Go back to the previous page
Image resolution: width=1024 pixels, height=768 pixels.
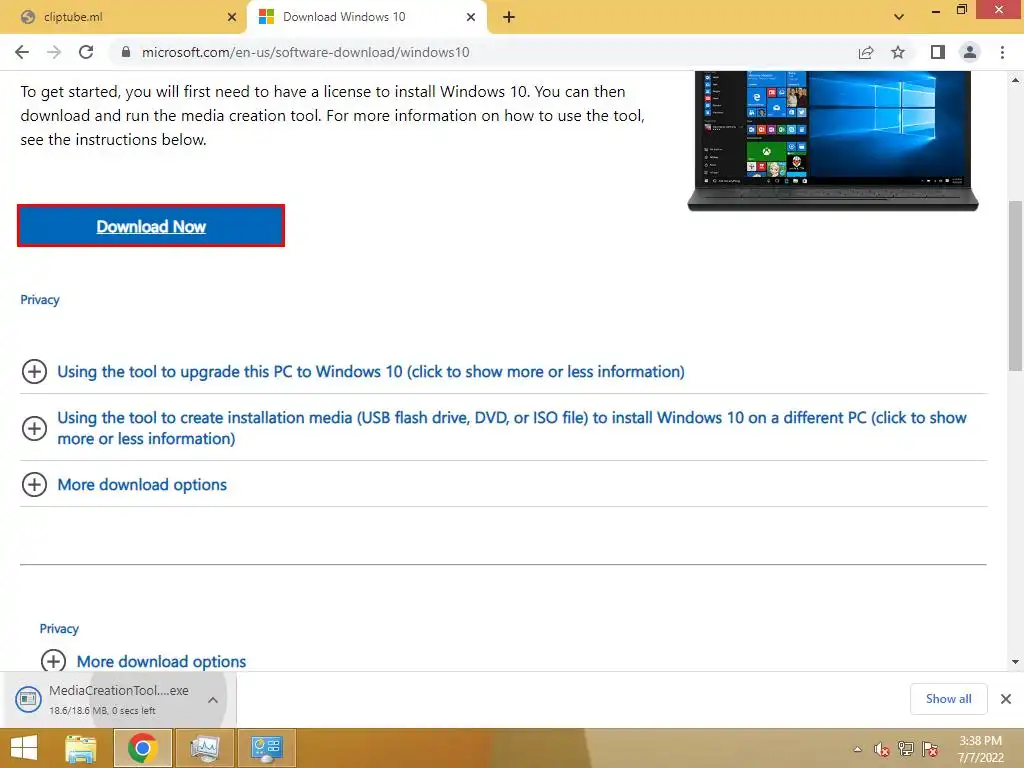point(22,52)
